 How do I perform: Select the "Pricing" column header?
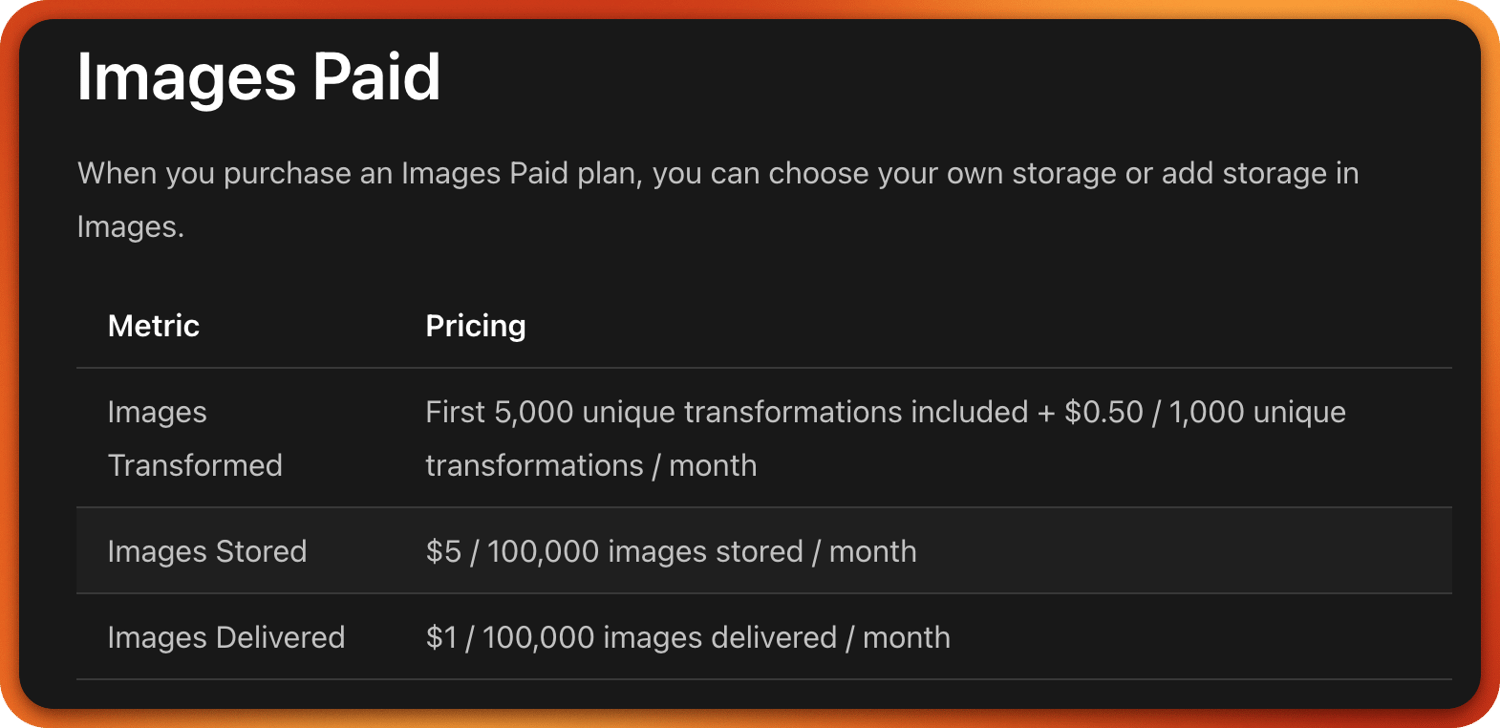point(475,326)
